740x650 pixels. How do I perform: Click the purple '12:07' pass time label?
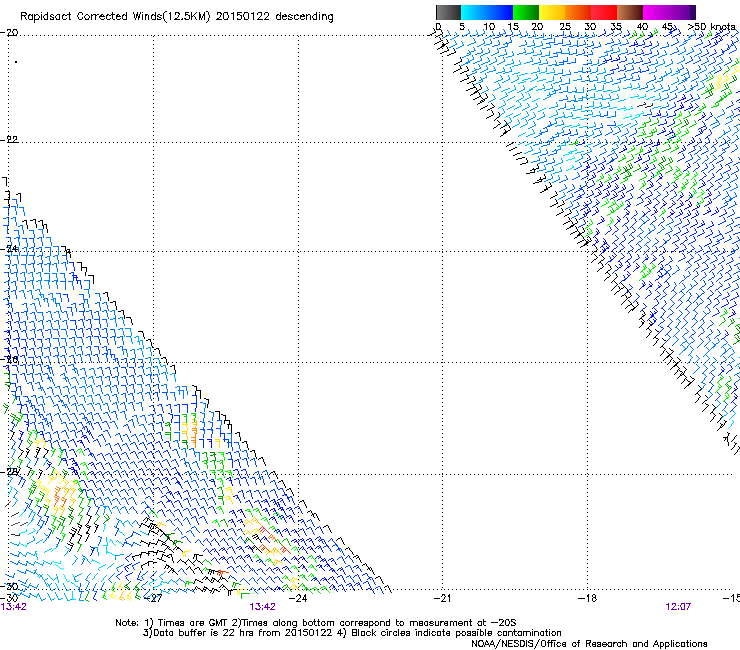click(x=678, y=607)
